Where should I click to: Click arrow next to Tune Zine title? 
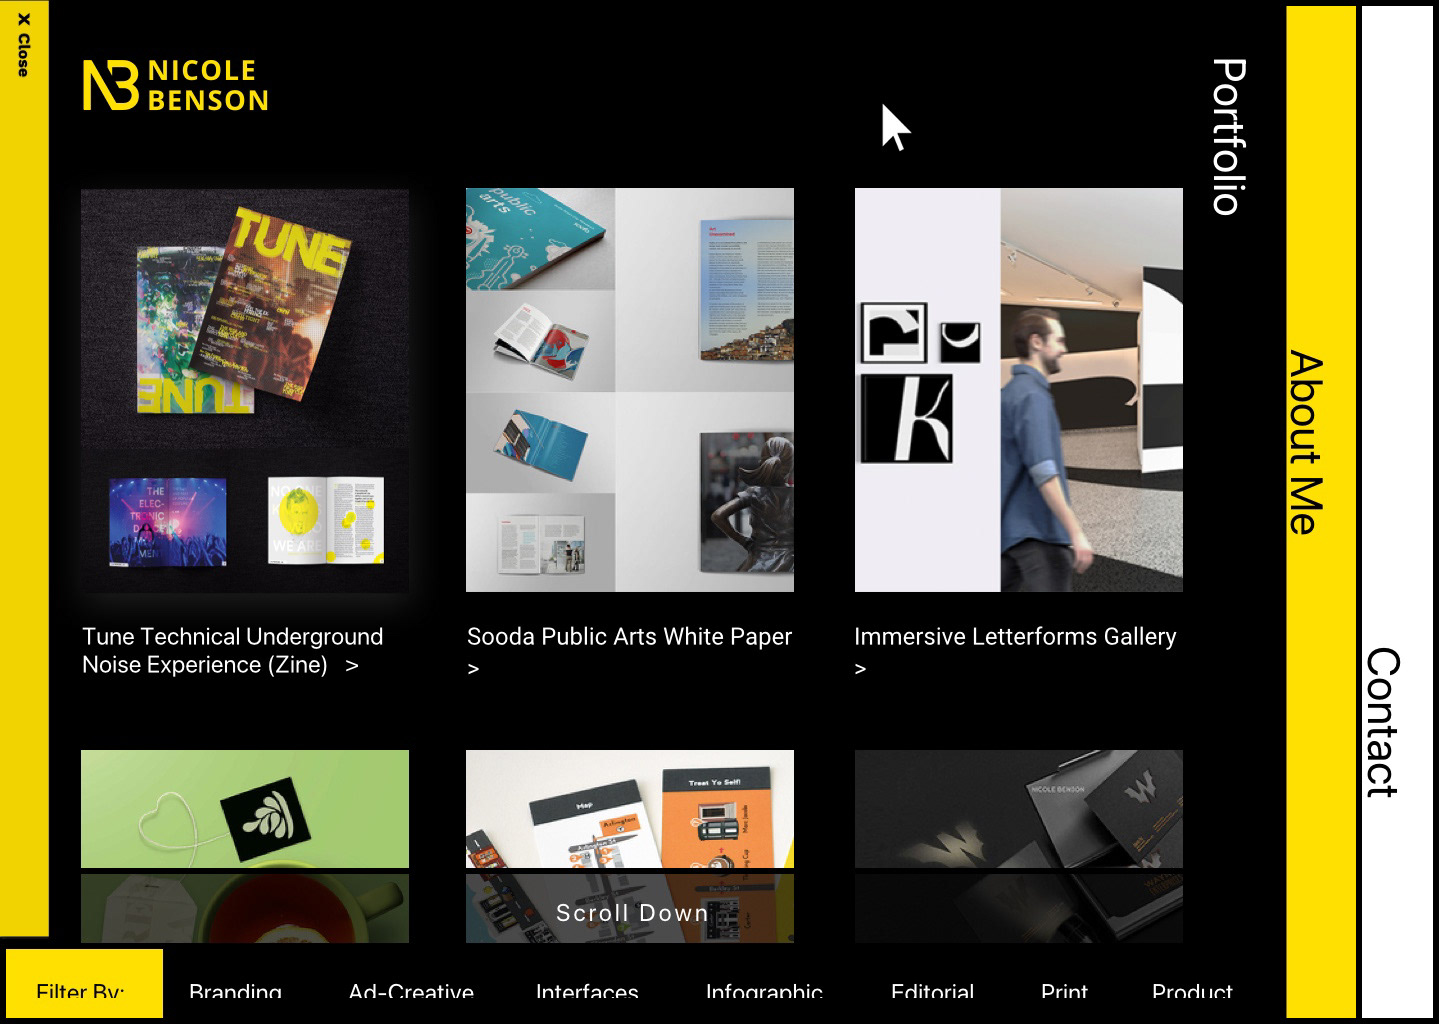[x=352, y=665]
